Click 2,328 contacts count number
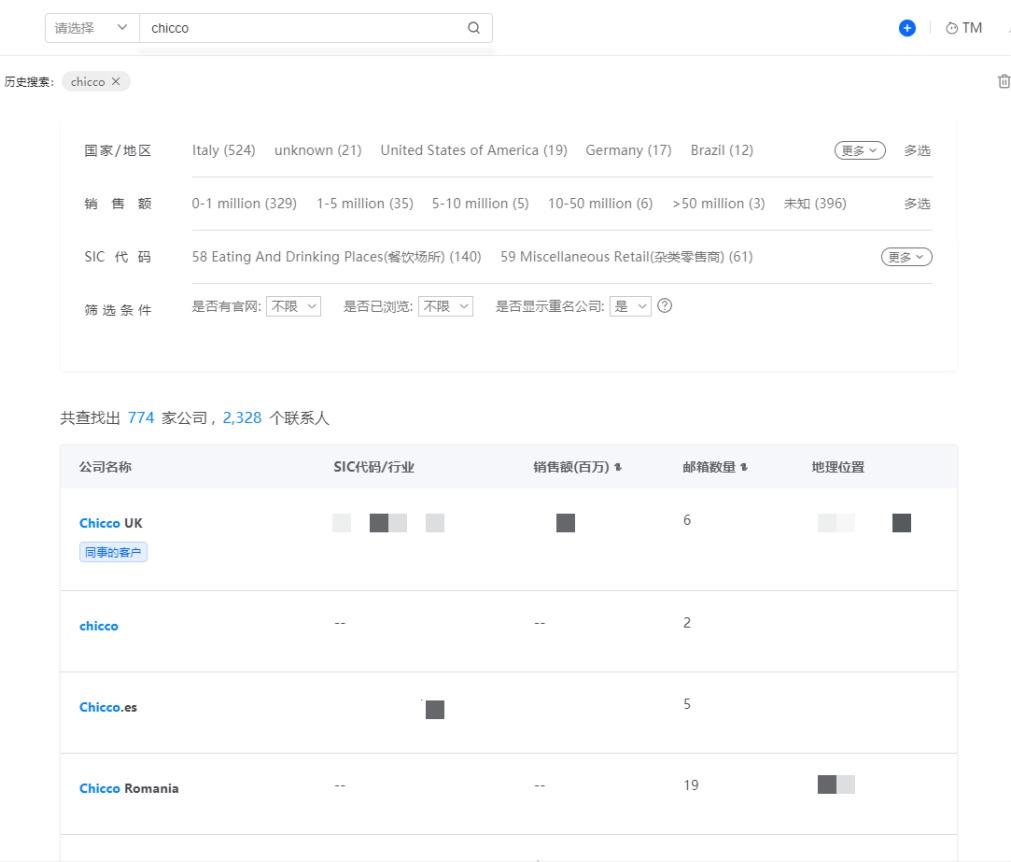Screen dimensions: 1011x862 [x=242, y=418]
